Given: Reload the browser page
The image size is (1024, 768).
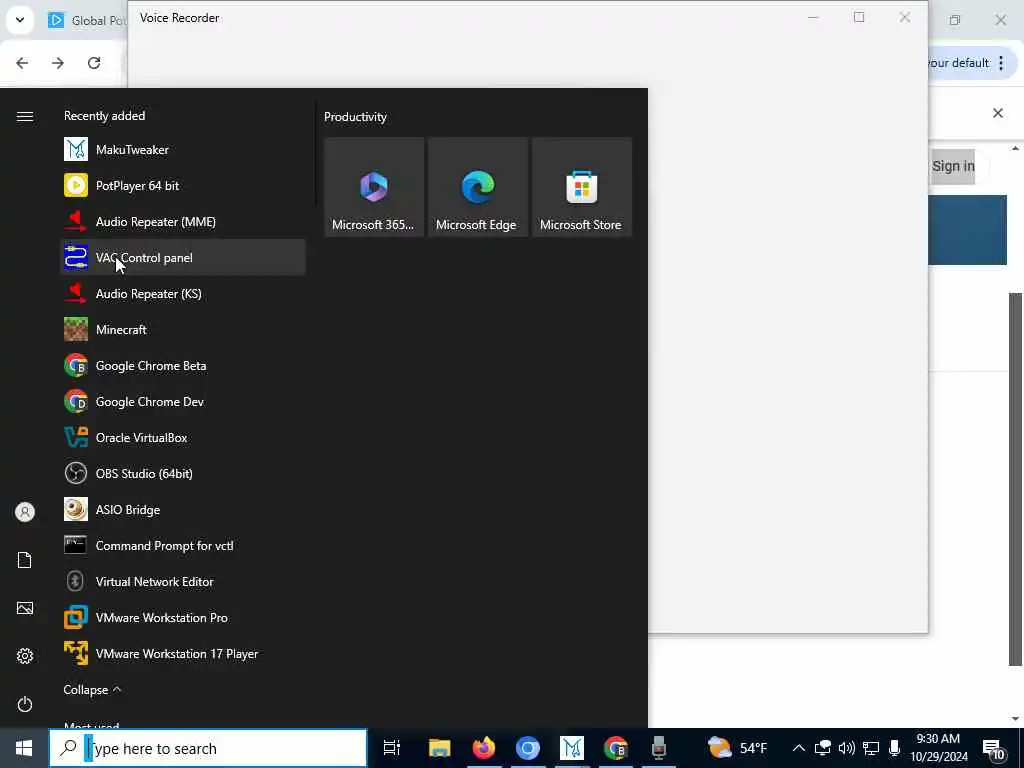Looking at the screenshot, I should point(94,63).
